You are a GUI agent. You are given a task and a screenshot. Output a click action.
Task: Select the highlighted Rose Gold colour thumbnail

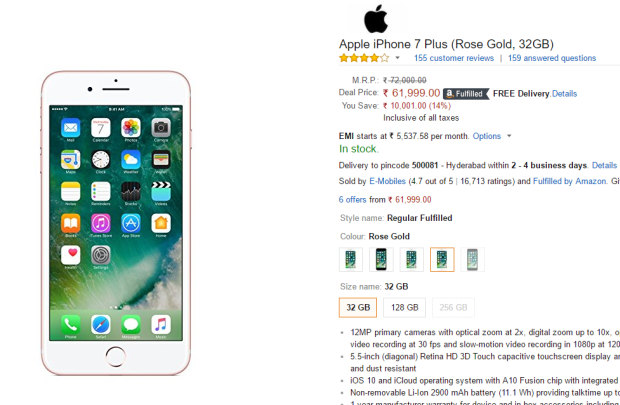tap(442, 259)
